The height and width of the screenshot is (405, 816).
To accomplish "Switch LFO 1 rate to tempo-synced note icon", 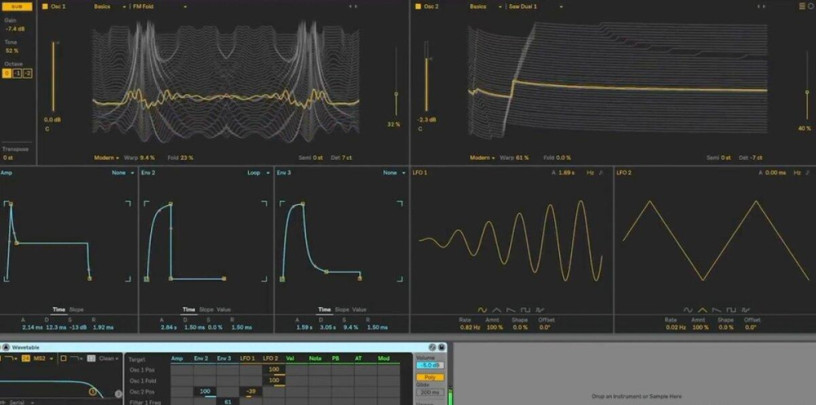I will pos(601,172).
